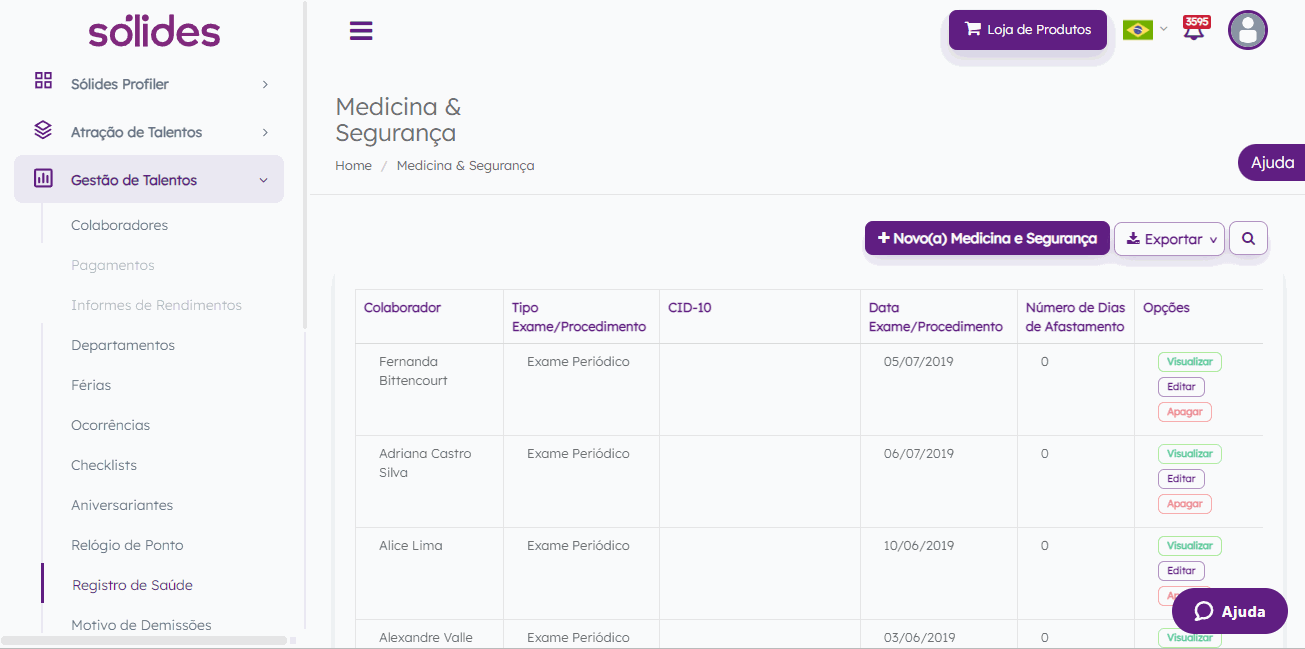The height and width of the screenshot is (649, 1305).
Task: Open the hamburger menu icon
Action: 361,31
